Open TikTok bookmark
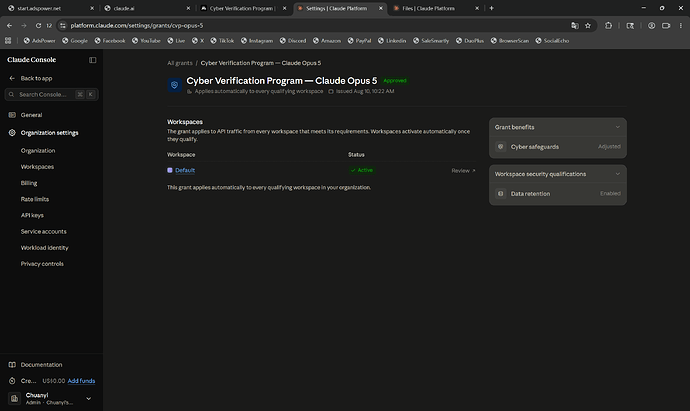The height and width of the screenshot is (411, 690). point(222,40)
